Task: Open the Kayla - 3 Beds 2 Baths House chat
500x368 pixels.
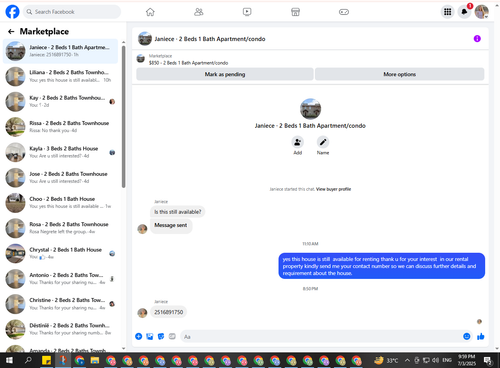Action: [x=60, y=152]
